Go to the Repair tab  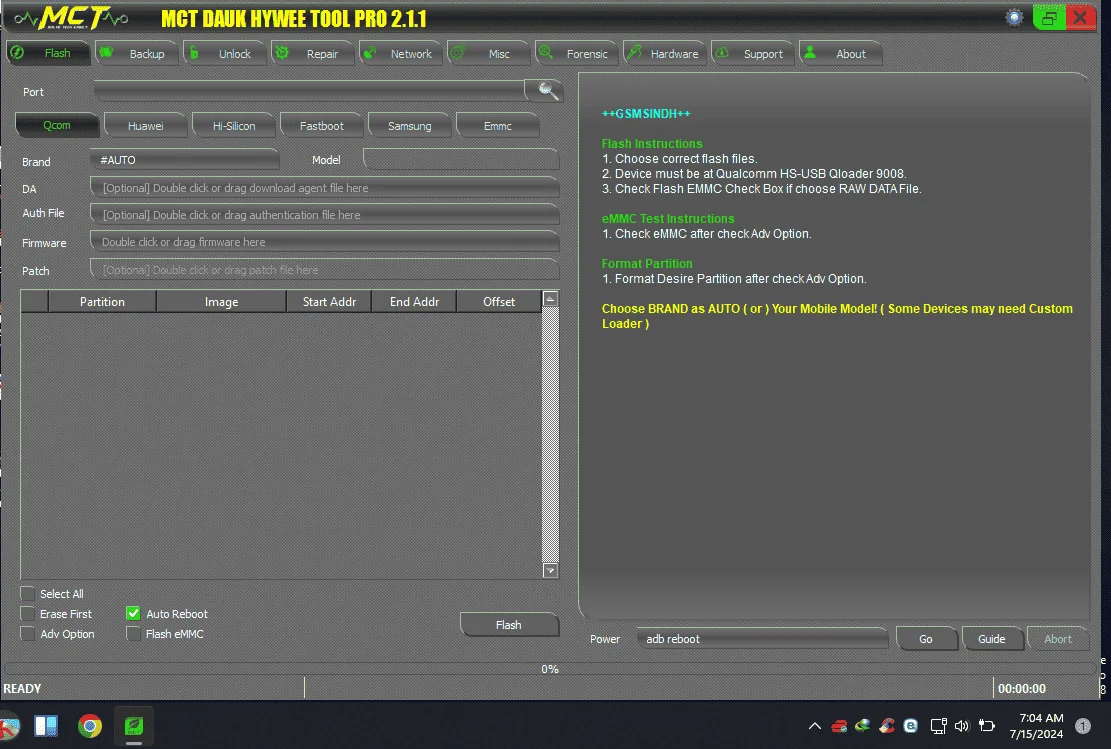(x=312, y=54)
